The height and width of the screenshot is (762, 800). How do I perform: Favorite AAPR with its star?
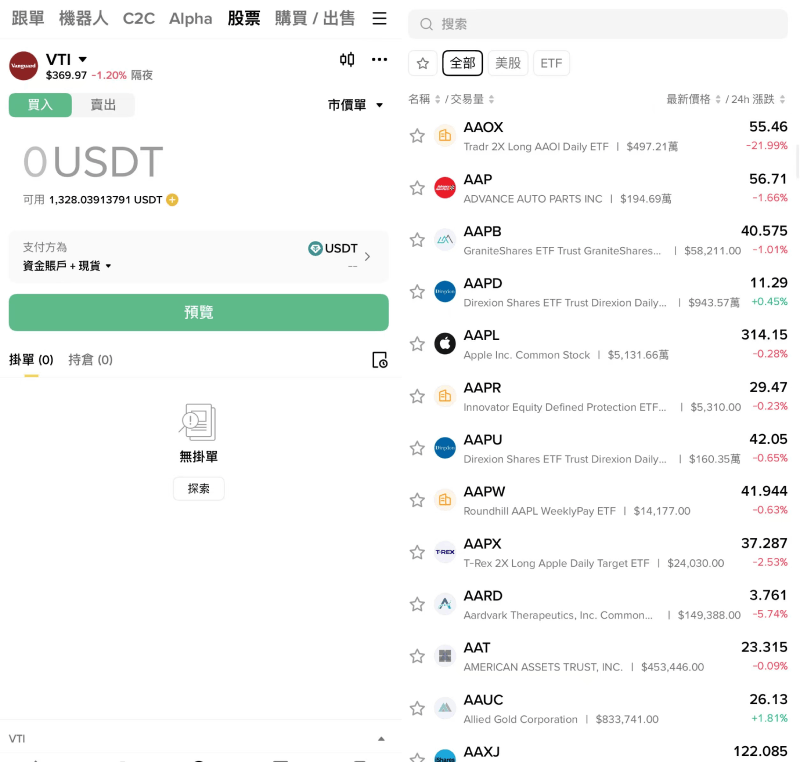point(417,396)
